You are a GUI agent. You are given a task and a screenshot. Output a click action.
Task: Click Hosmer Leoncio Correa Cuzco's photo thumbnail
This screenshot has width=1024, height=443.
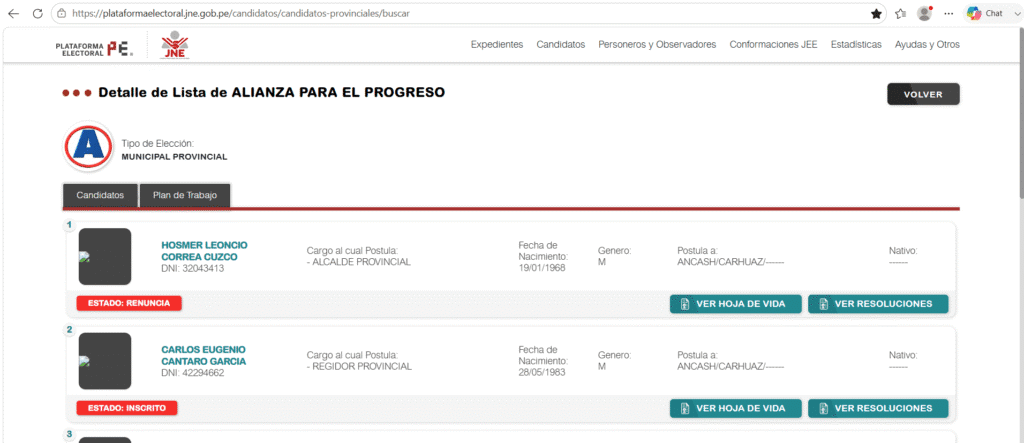pos(104,256)
